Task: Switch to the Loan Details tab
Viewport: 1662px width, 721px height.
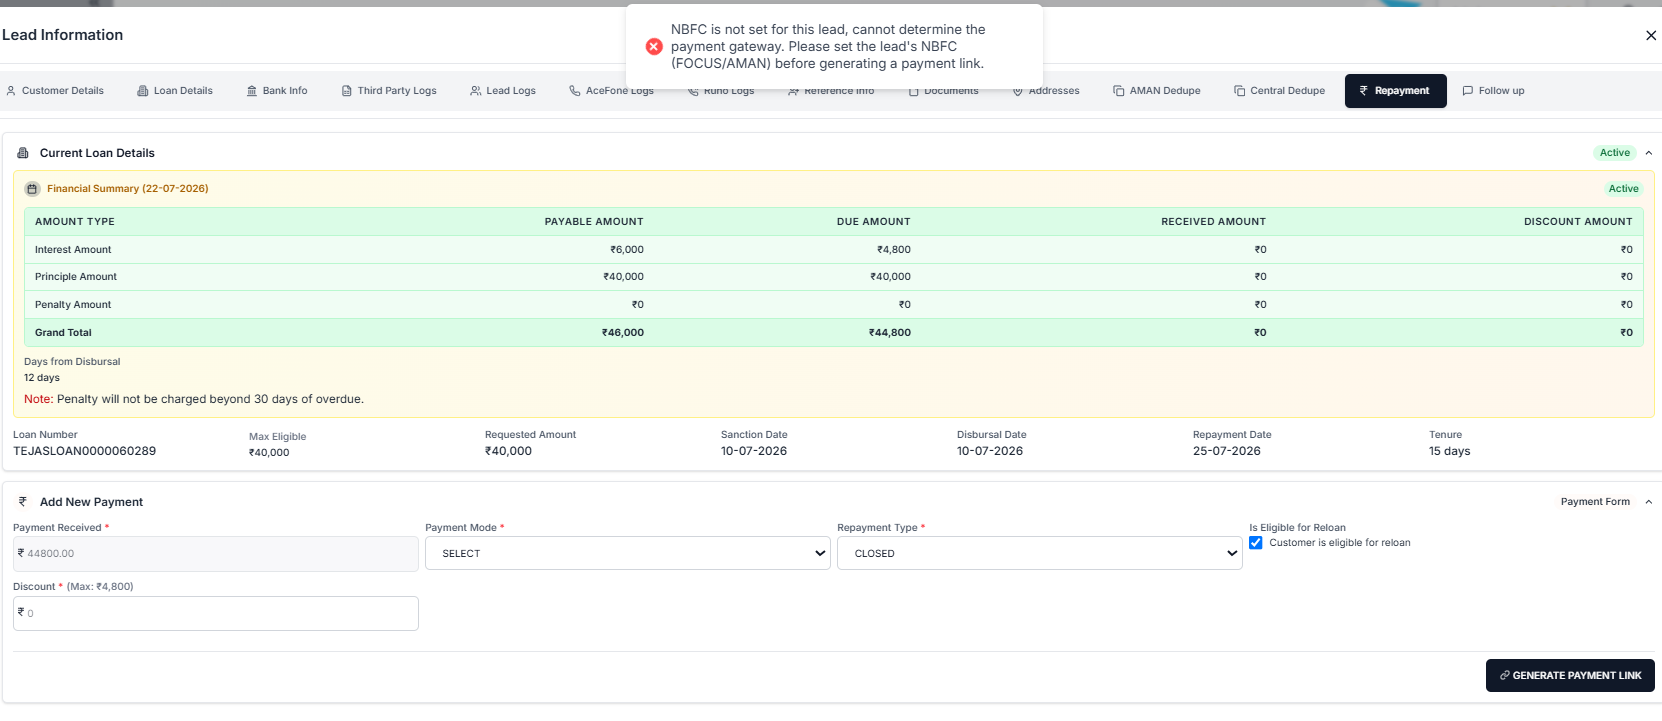Action: [175, 91]
